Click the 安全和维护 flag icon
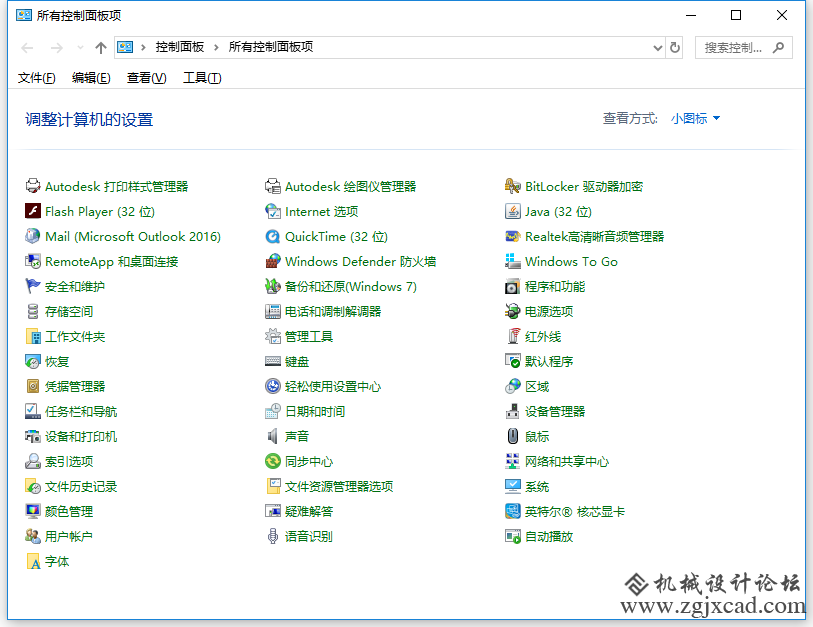The width and height of the screenshot is (813, 627). (33, 286)
